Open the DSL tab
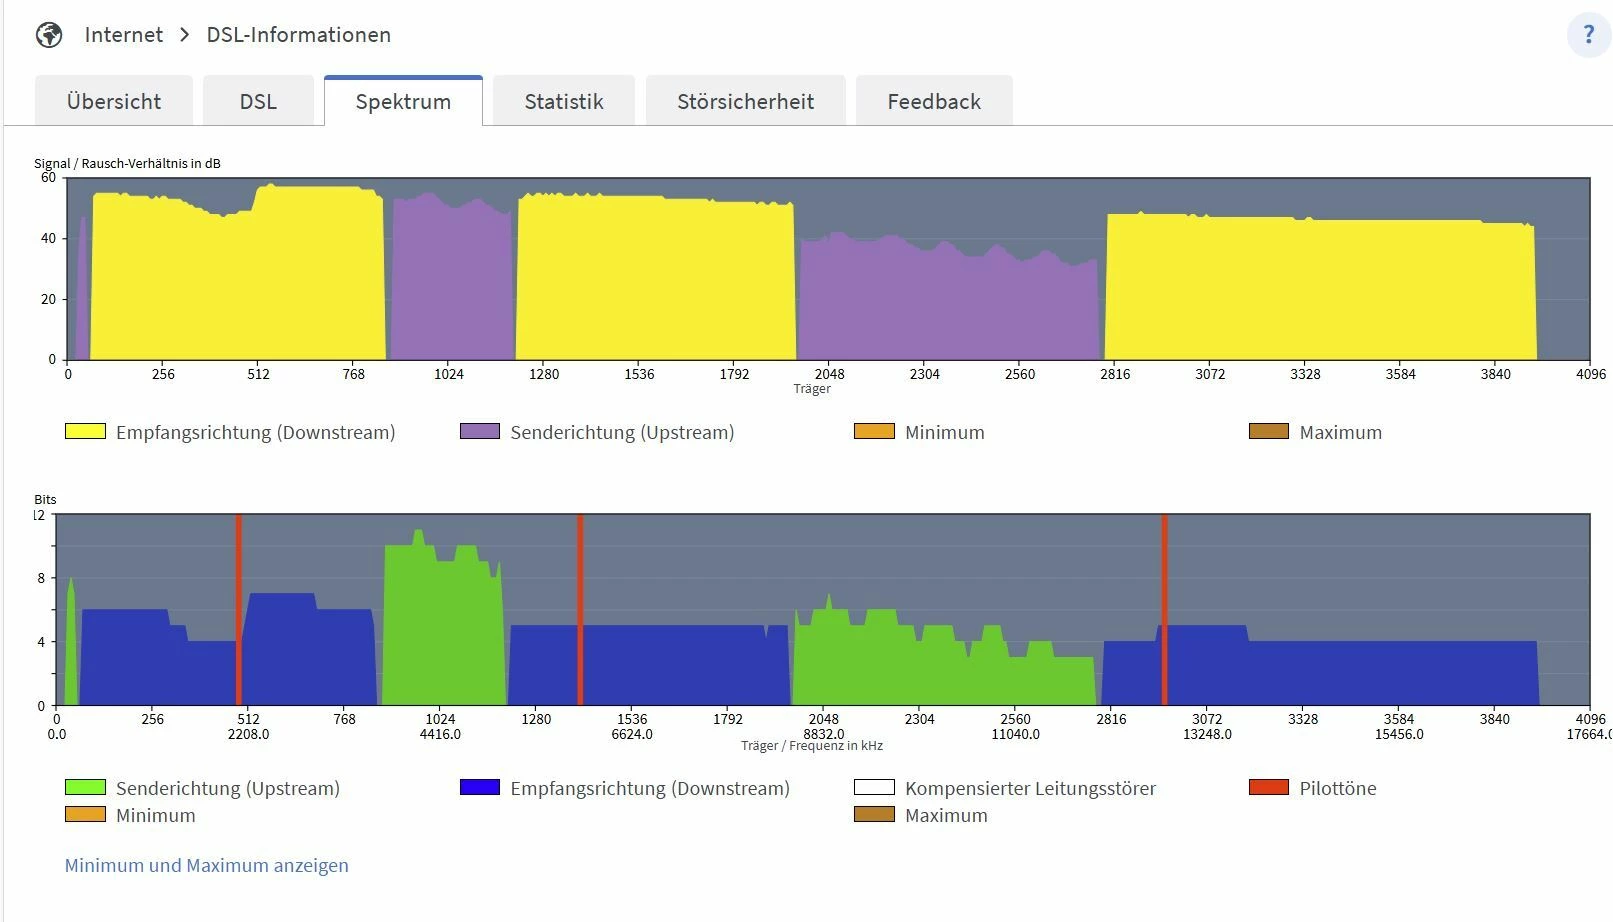This screenshot has width=1613, height=922. tap(258, 101)
